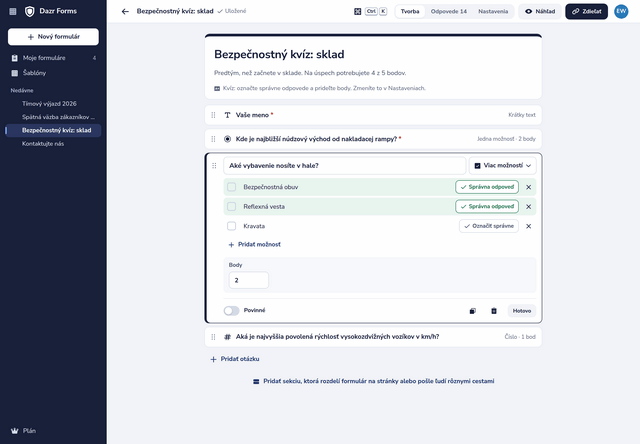Click Pridať možnosť link

click(254, 244)
